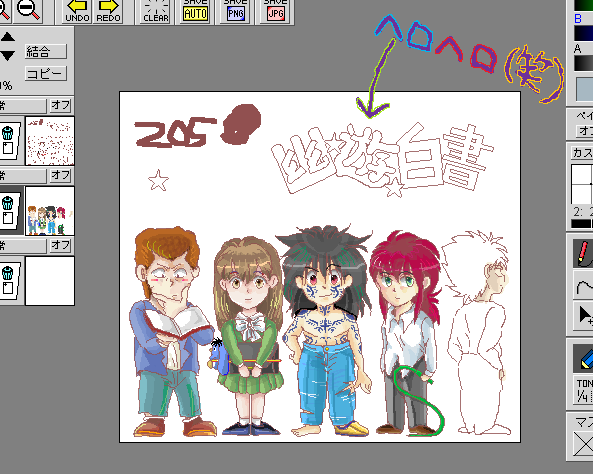Click the drawing canvas with the characters
The image size is (593, 474).
point(320,267)
